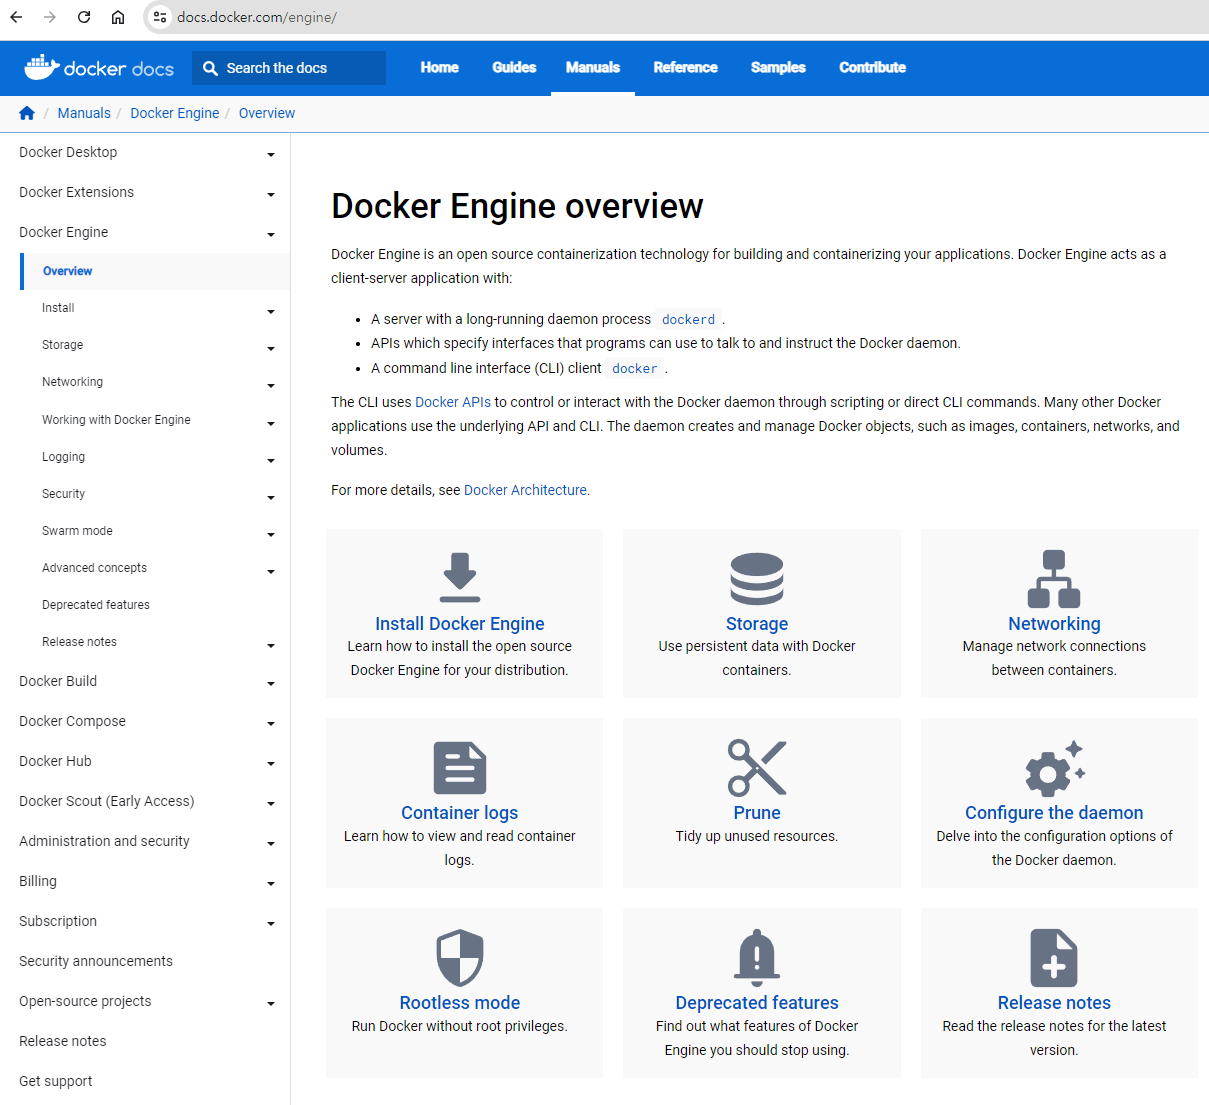The height and width of the screenshot is (1105, 1209).
Task: Expand the Docker Desktop sidebar section
Action: tap(271, 154)
